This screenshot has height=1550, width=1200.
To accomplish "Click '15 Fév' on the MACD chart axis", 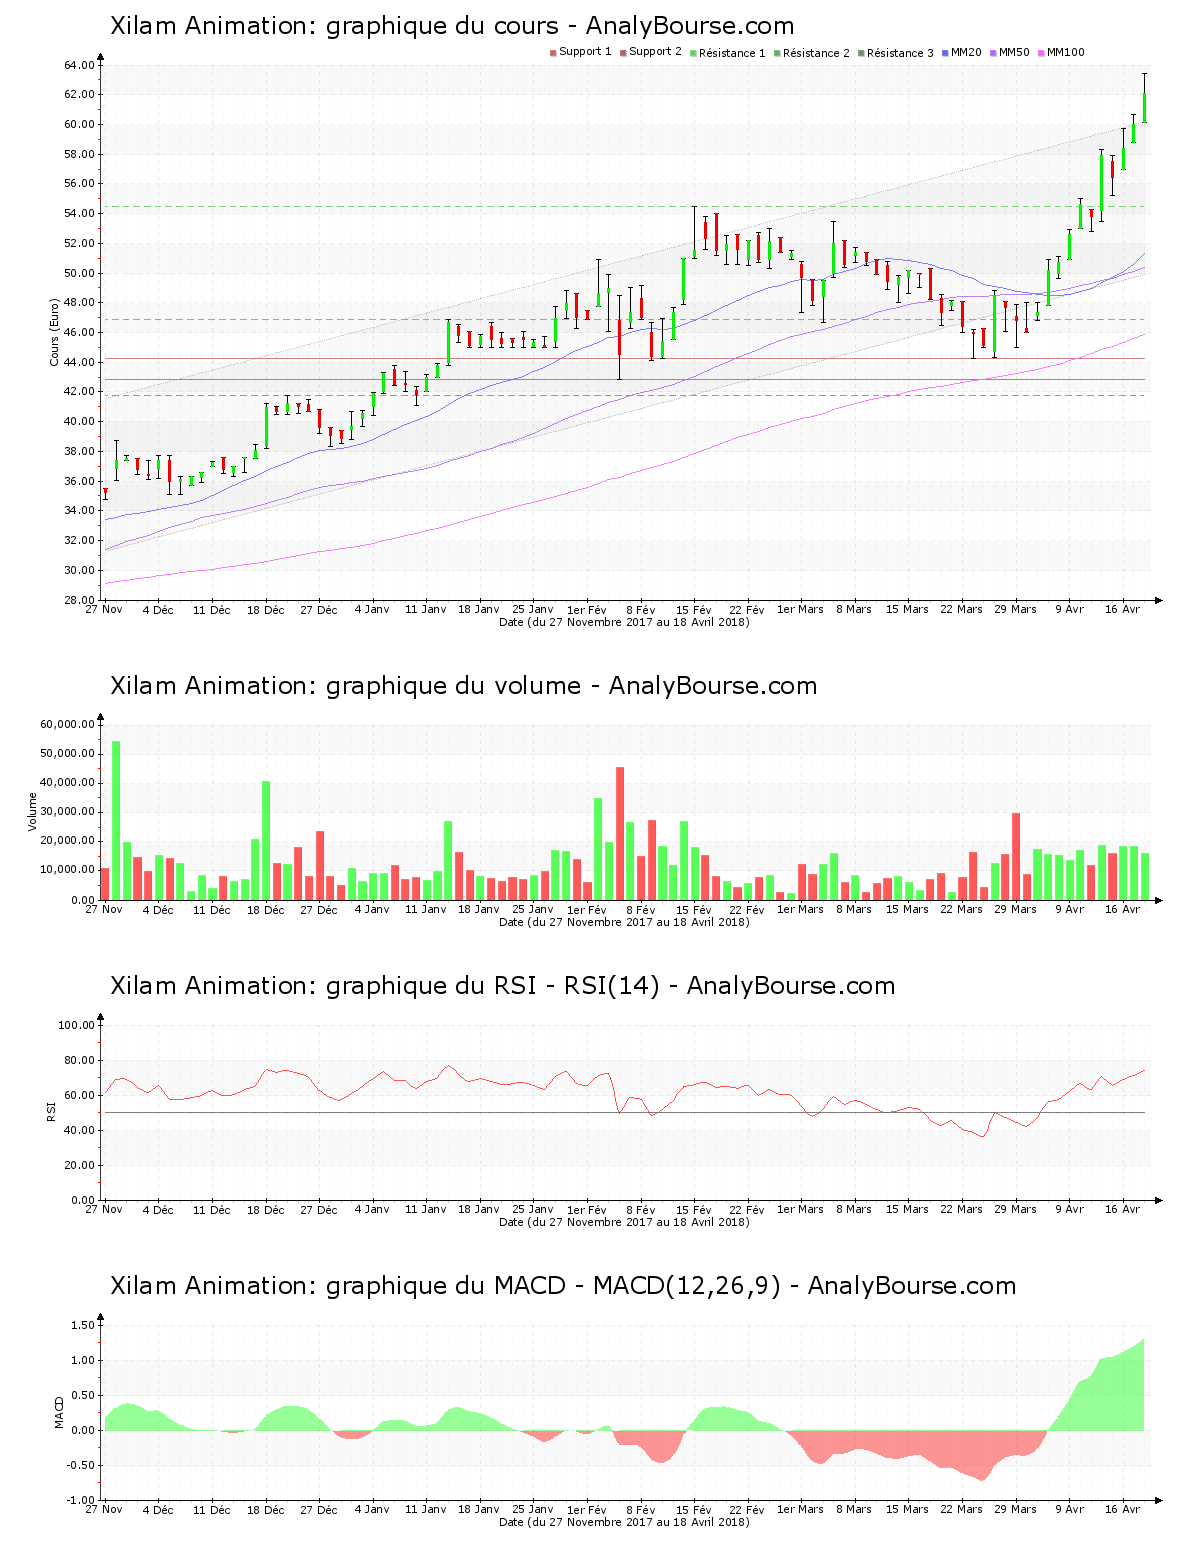I will click(694, 1509).
